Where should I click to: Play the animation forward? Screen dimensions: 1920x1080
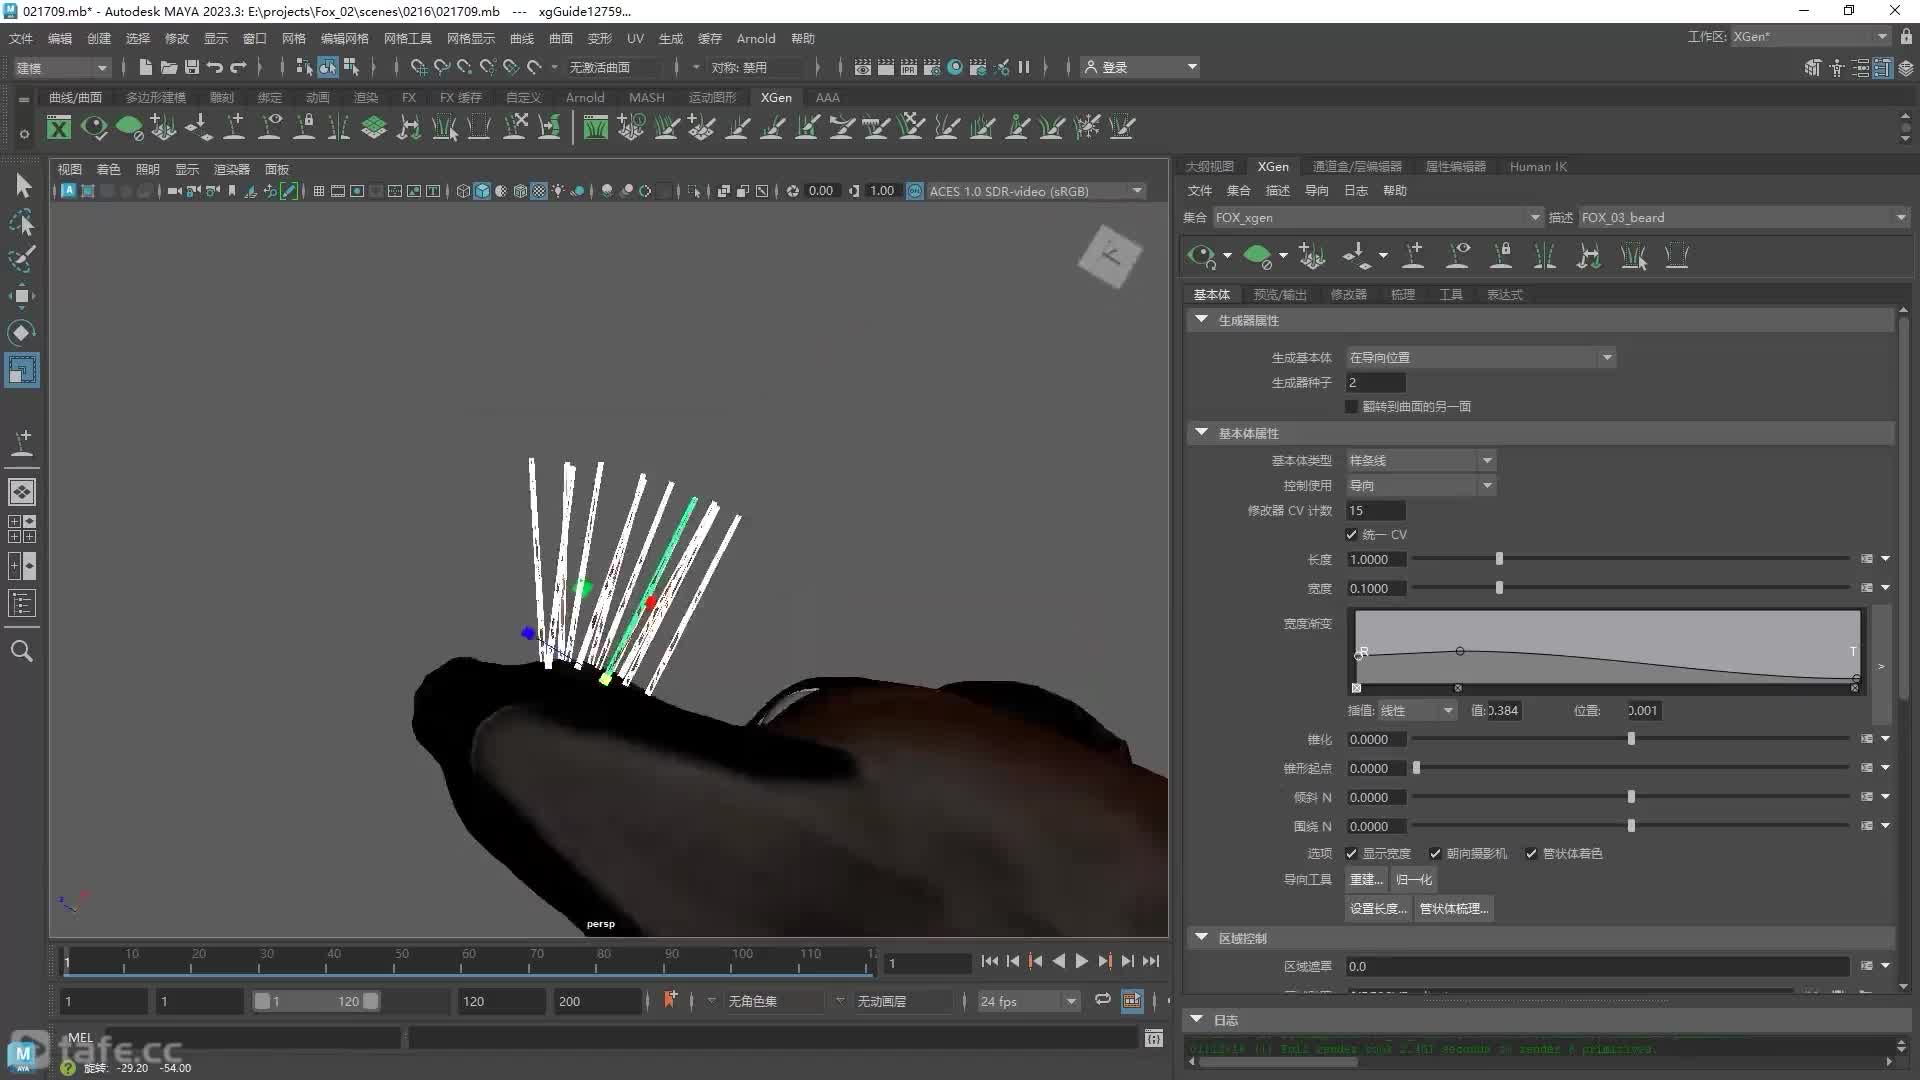pos(1081,961)
